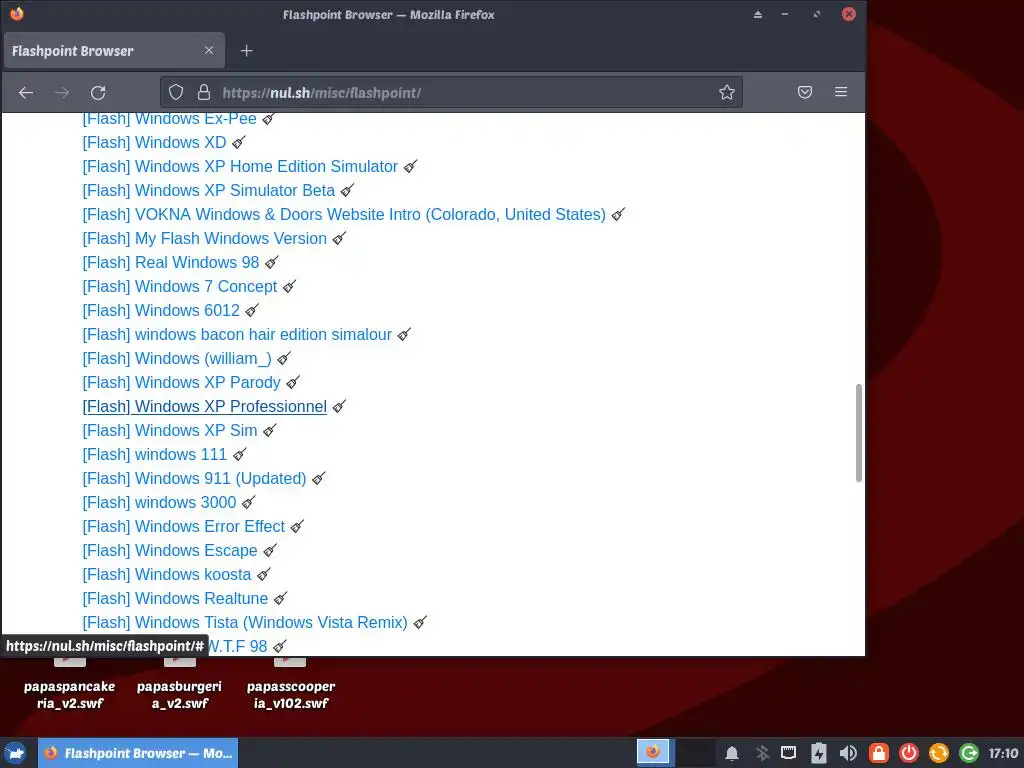Open Windows XP Sim link
The height and width of the screenshot is (768, 1024).
(x=170, y=431)
